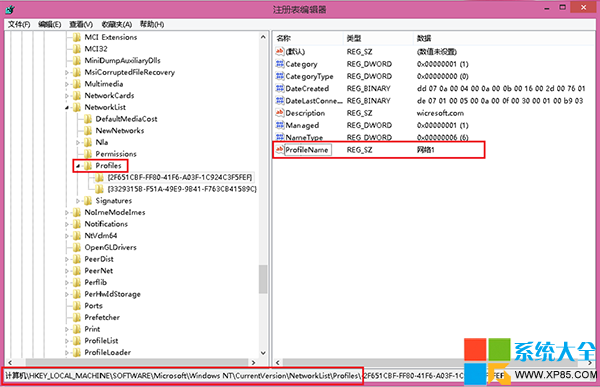600x387 pixels.
Task: Click the NameType DWORD value icon
Action: pyautogui.click(x=280, y=137)
